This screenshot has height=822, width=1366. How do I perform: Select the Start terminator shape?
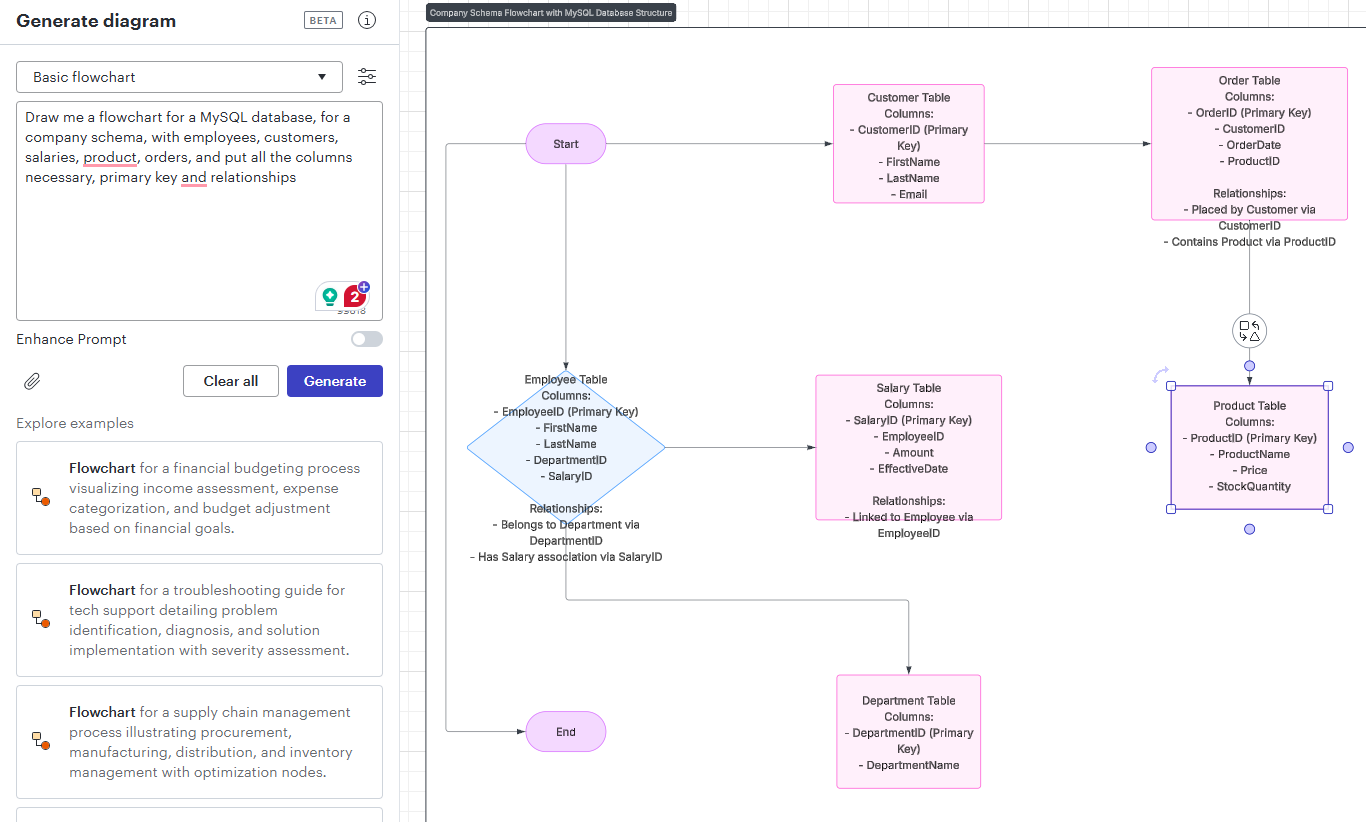pyautogui.click(x=566, y=144)
